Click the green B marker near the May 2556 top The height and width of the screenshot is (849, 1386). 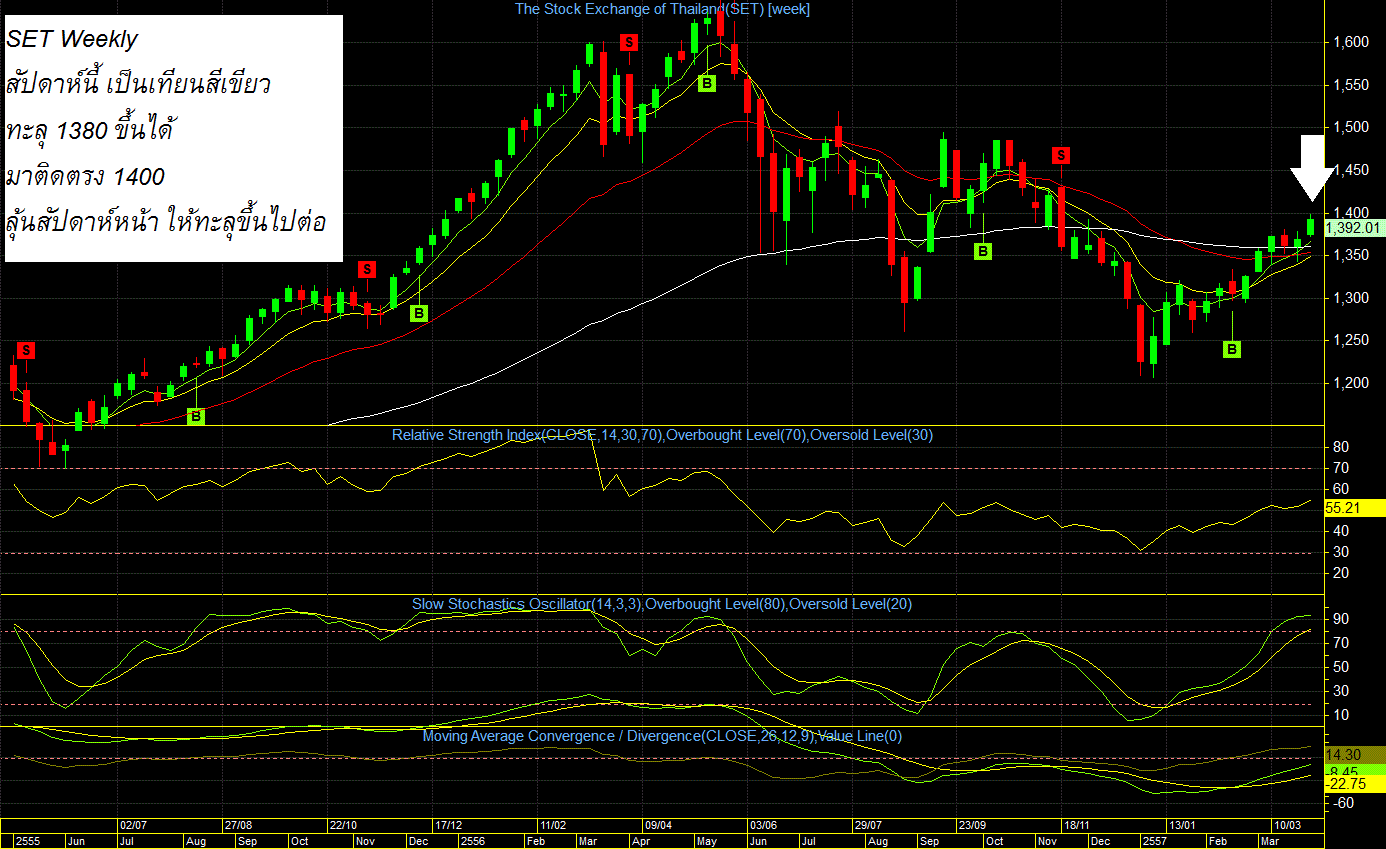(706, 83)
